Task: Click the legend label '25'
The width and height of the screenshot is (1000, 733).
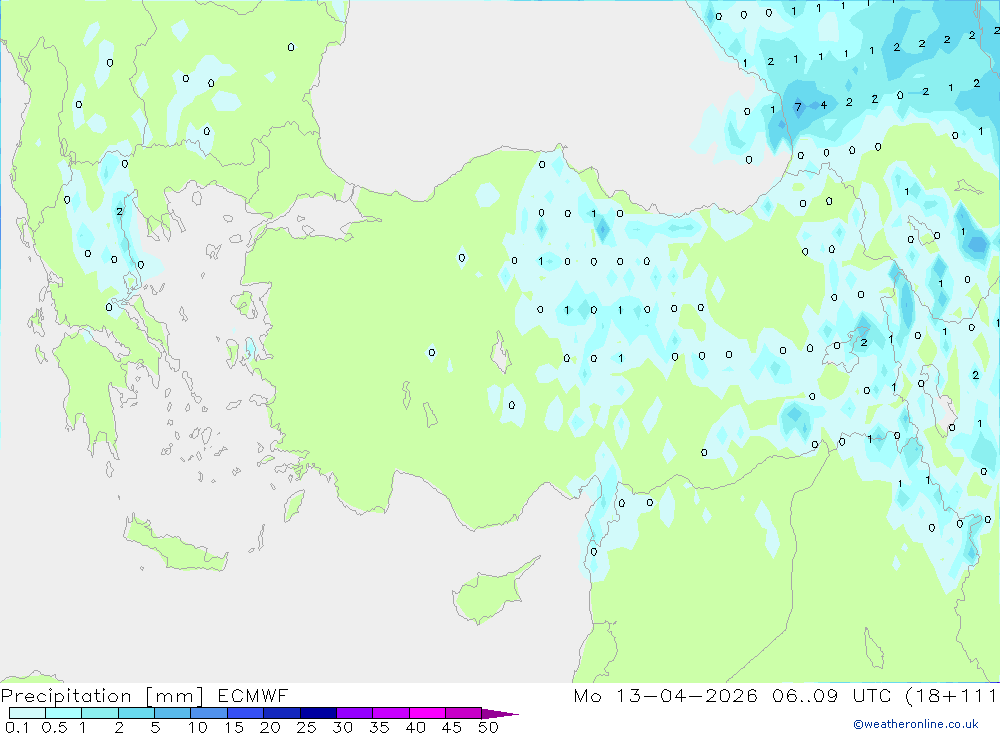Action: (306, 727)
